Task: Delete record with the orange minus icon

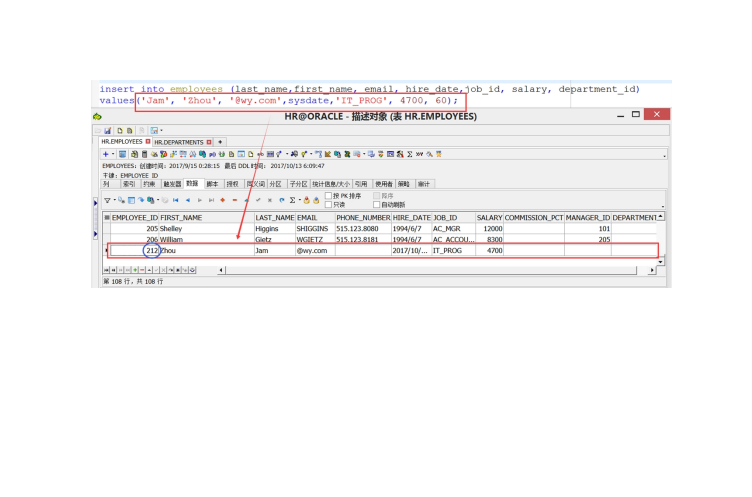Action: coord(235,201)
